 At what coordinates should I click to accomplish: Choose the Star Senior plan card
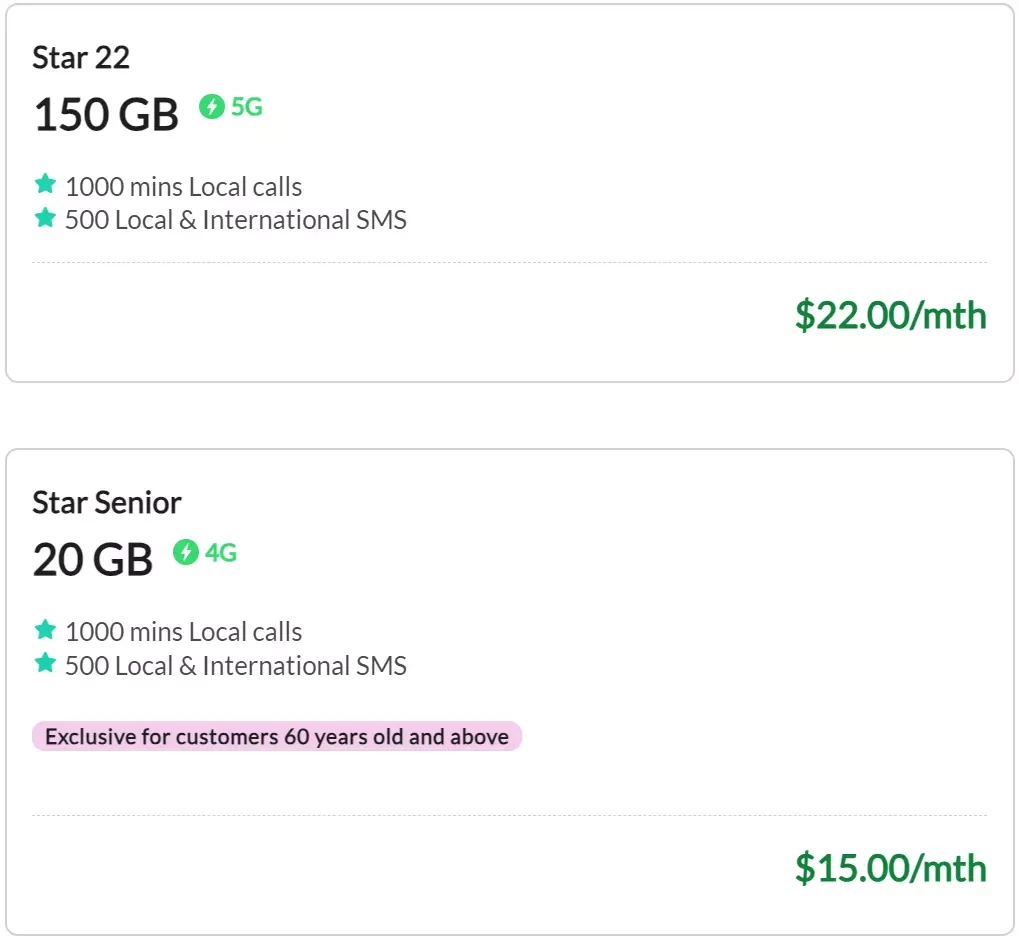(510, 692)
